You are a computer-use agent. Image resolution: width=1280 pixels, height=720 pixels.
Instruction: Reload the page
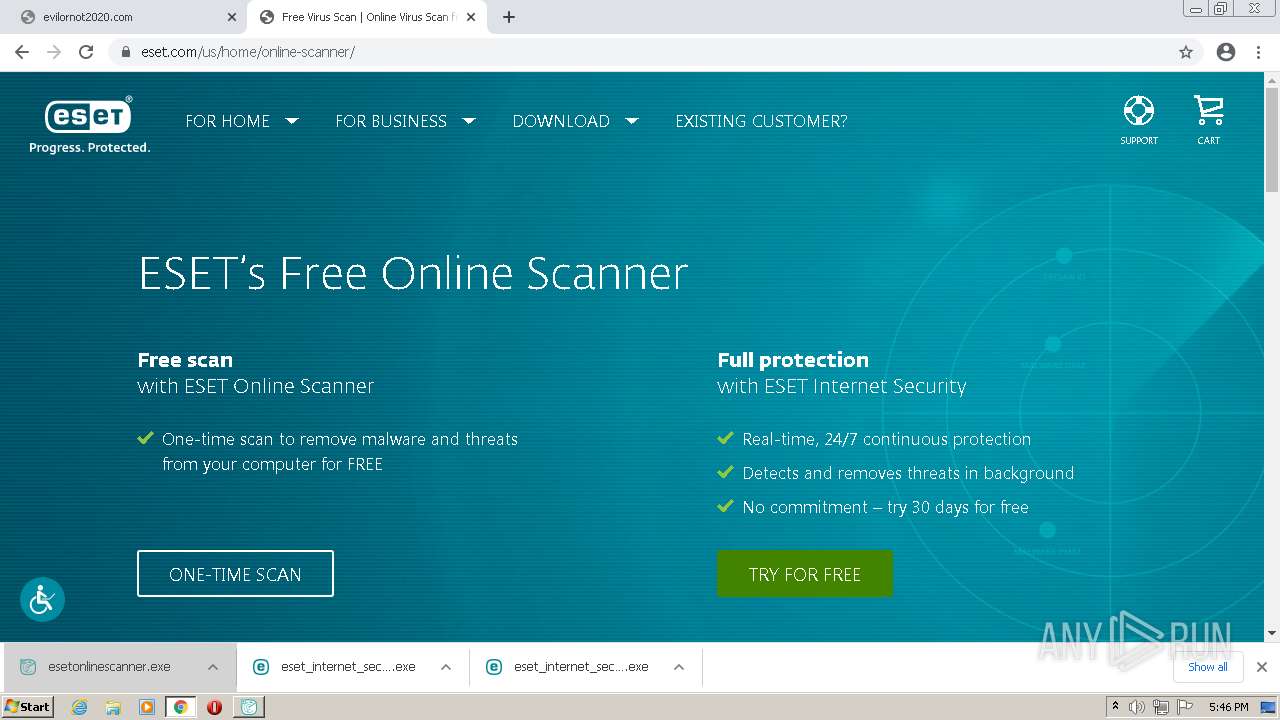tap(86, 52)
